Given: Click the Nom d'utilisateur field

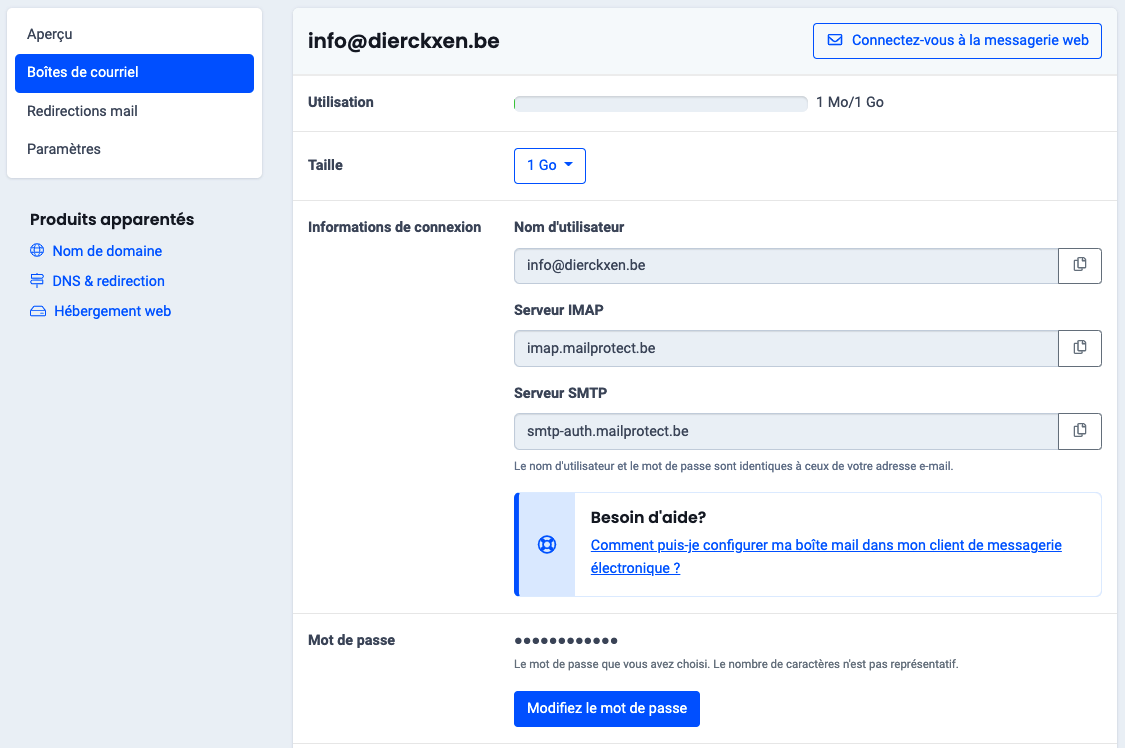Looking at the screenshot, I should (785, 266).
